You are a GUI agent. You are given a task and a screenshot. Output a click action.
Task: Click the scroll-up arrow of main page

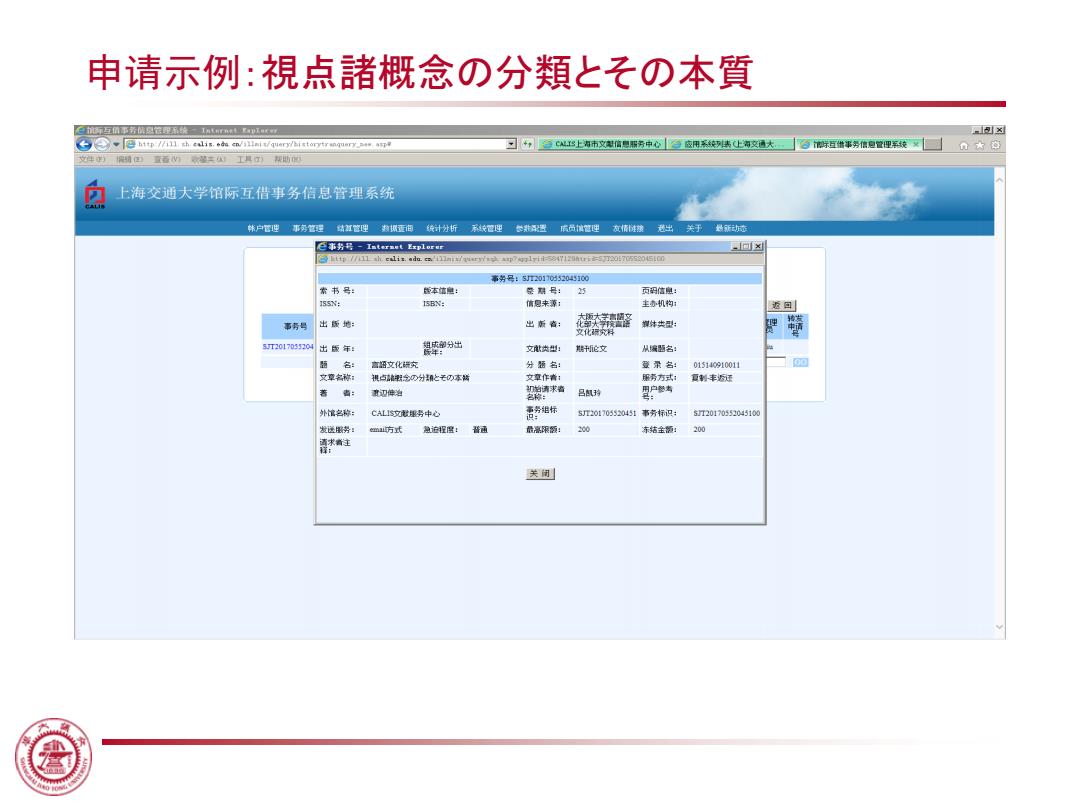[999, 180]
